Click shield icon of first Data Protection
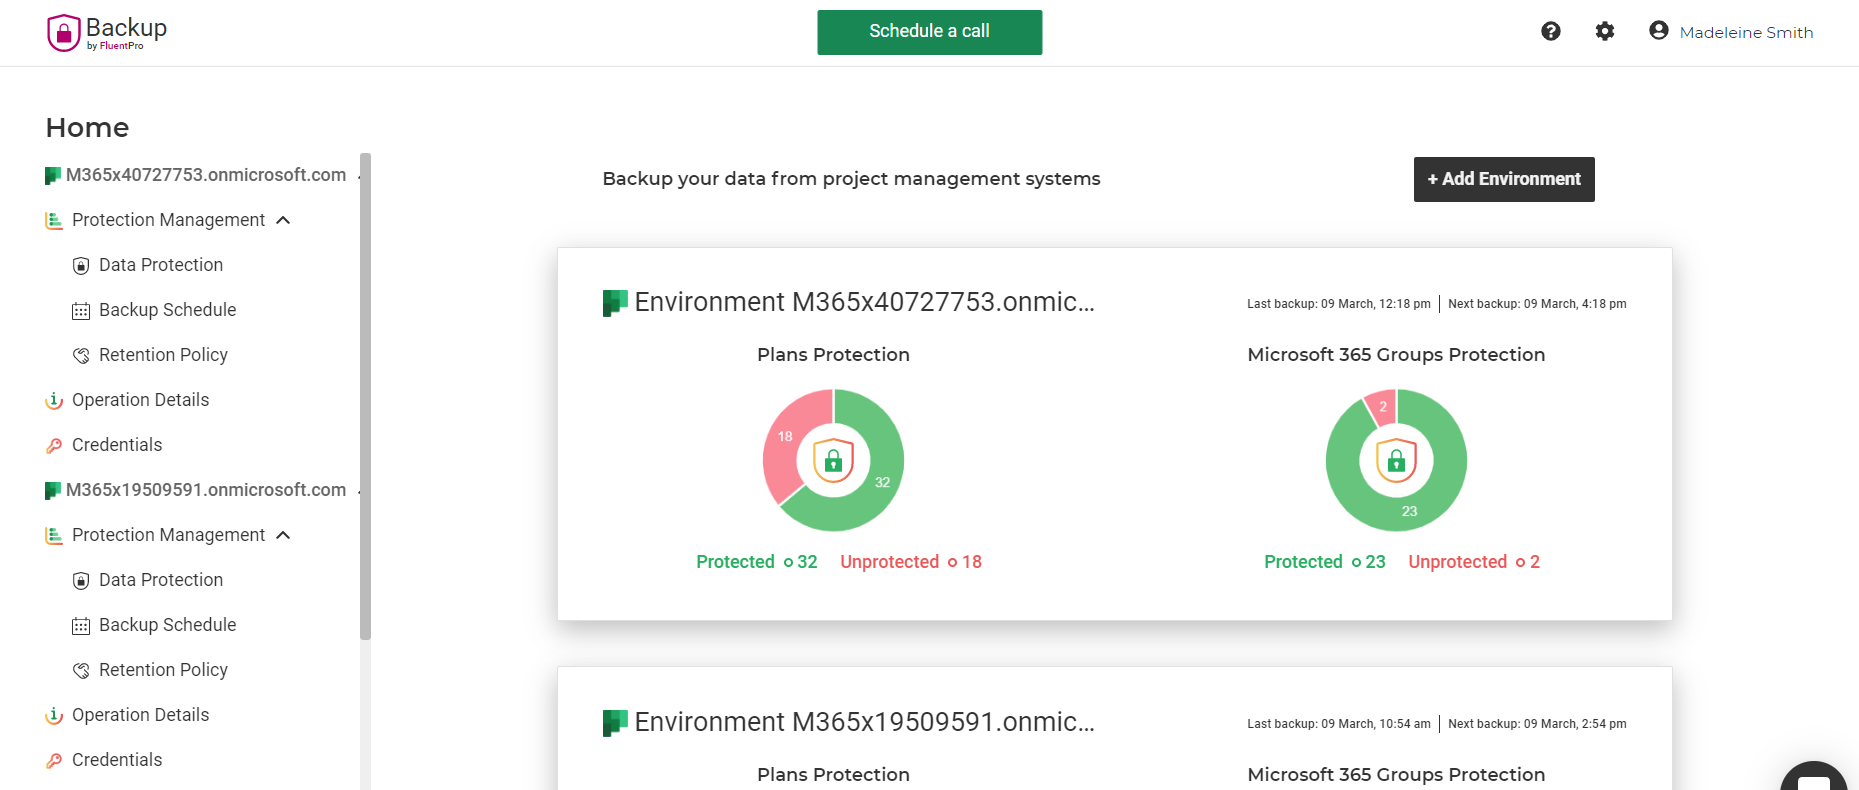The width and height of the screenshot is (1859, 790). (81, 266)
